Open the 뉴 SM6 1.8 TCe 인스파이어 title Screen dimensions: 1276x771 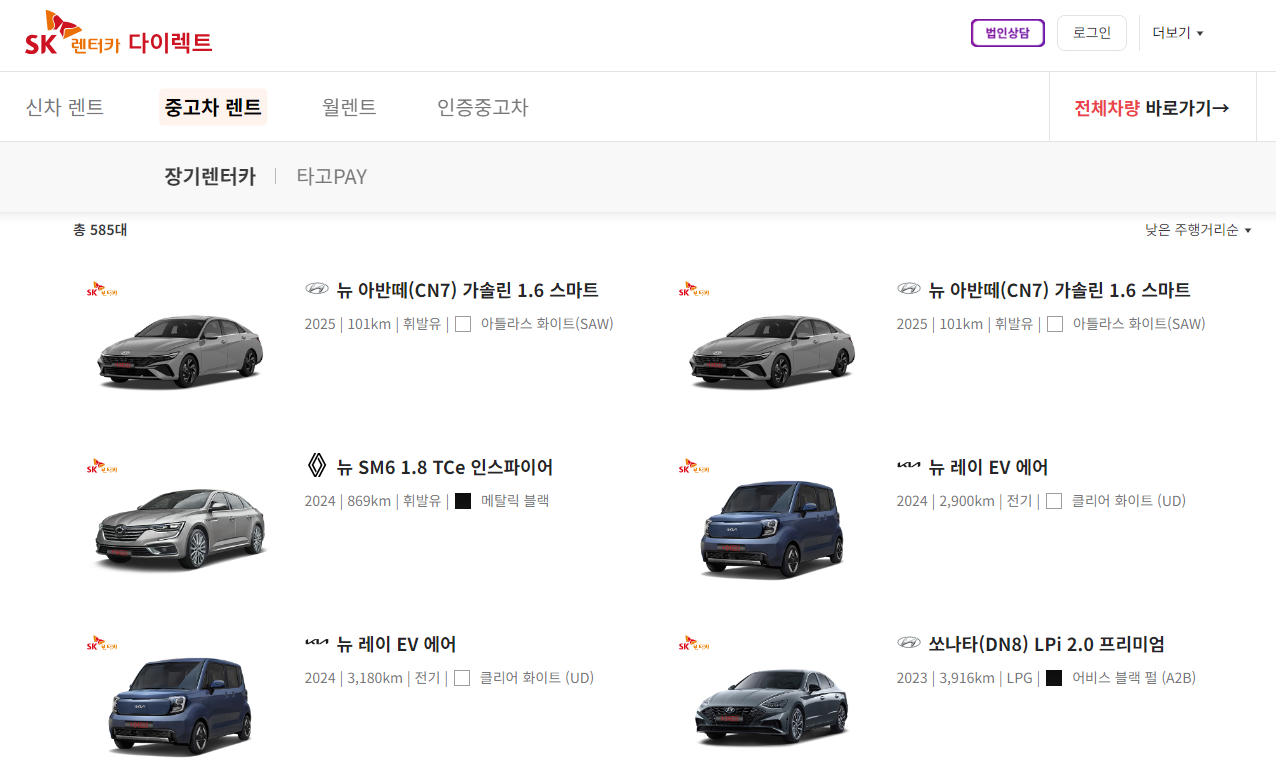coord(444,467)
